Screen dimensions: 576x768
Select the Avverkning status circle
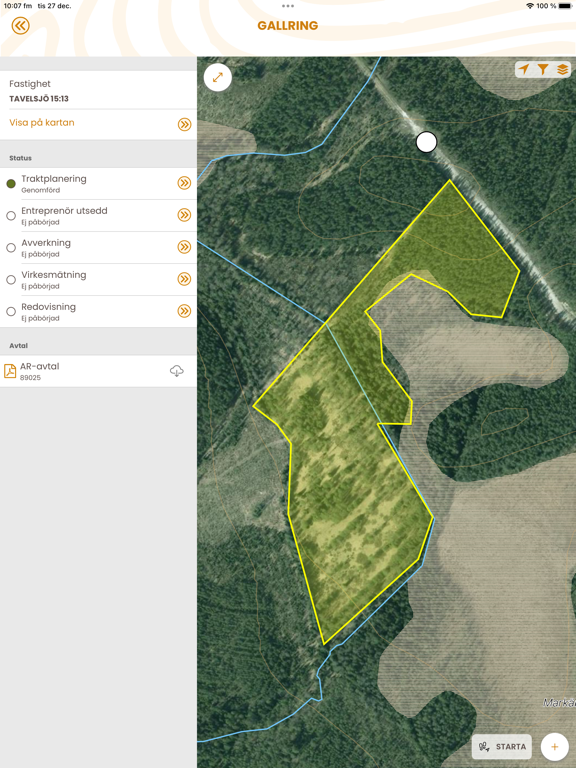tap(11, 248)
